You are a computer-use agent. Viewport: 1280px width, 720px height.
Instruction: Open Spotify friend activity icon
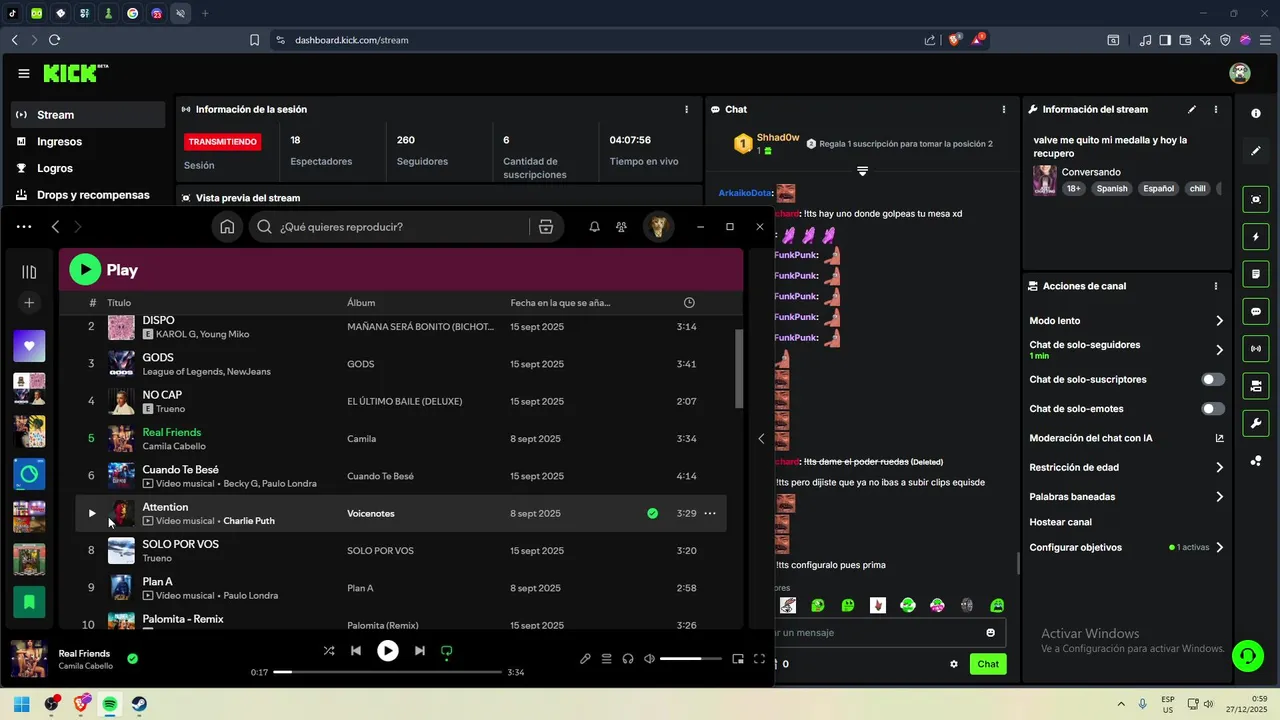pos(621,227)
